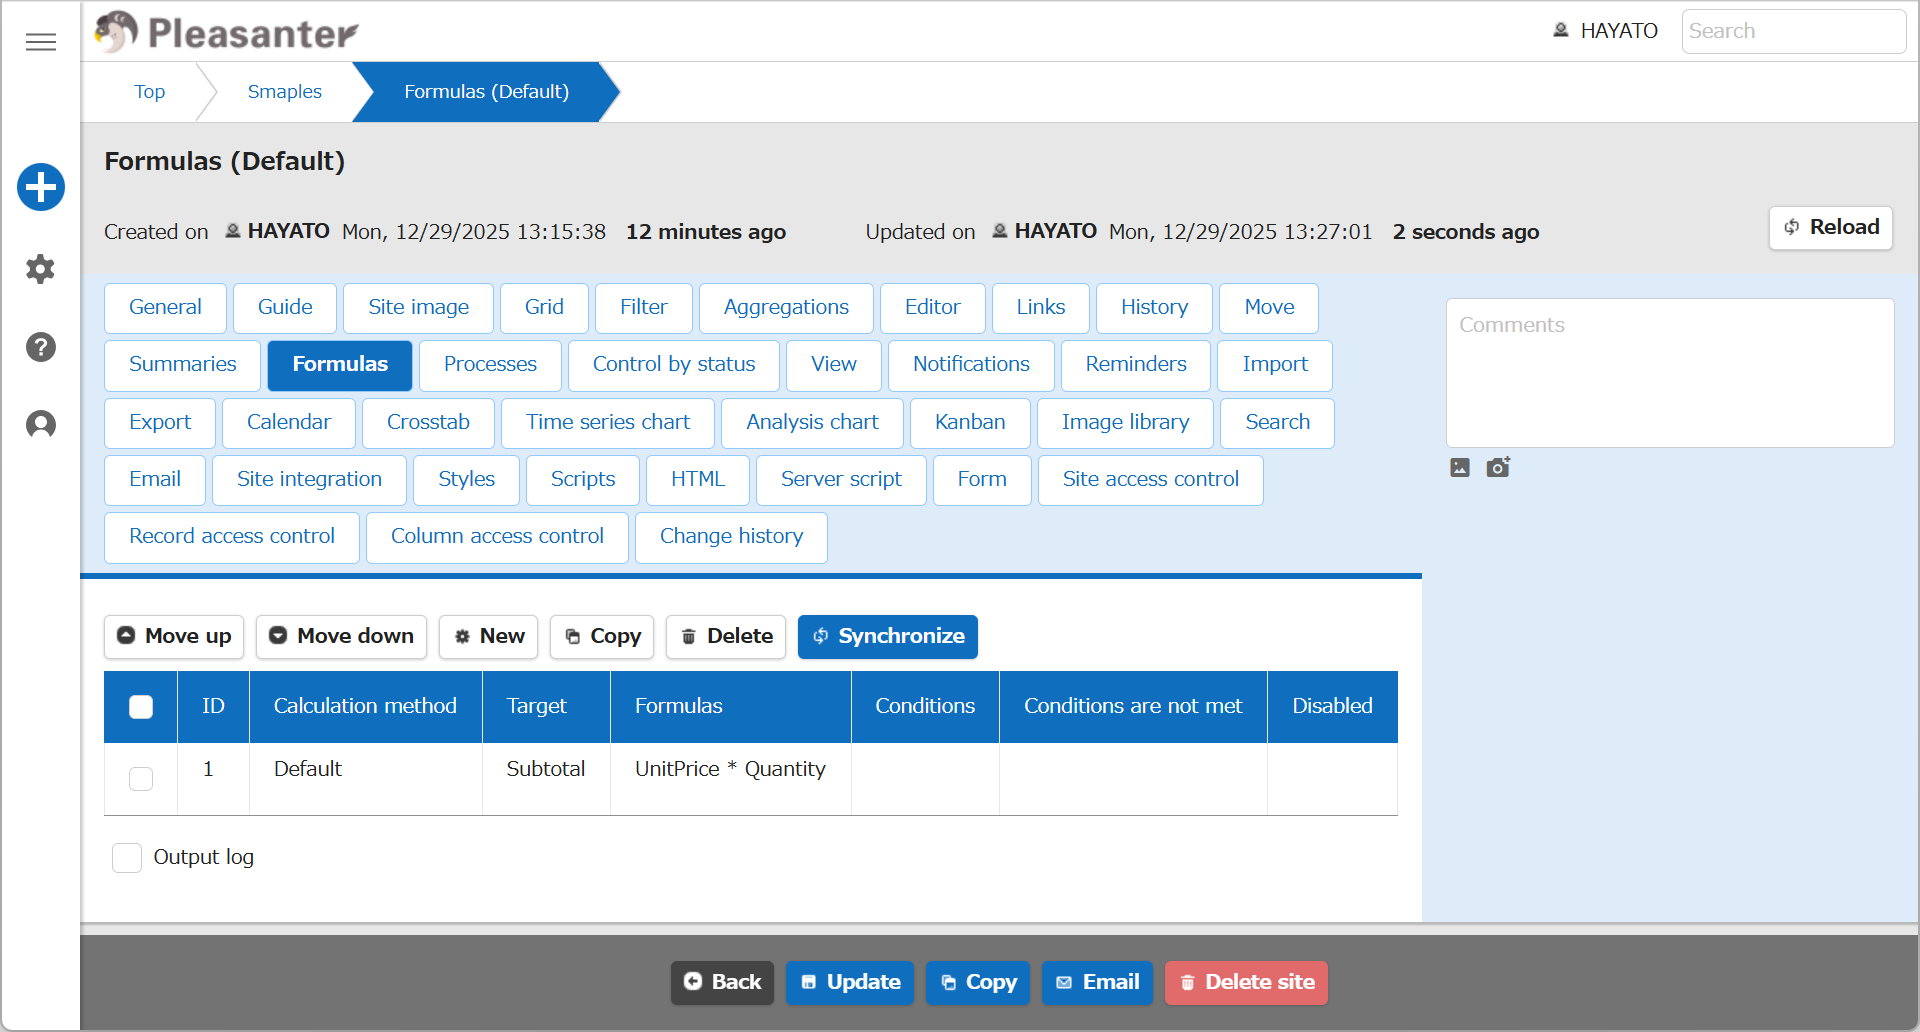
Task: Click the Calculation method column header
Action: (365, 707)
